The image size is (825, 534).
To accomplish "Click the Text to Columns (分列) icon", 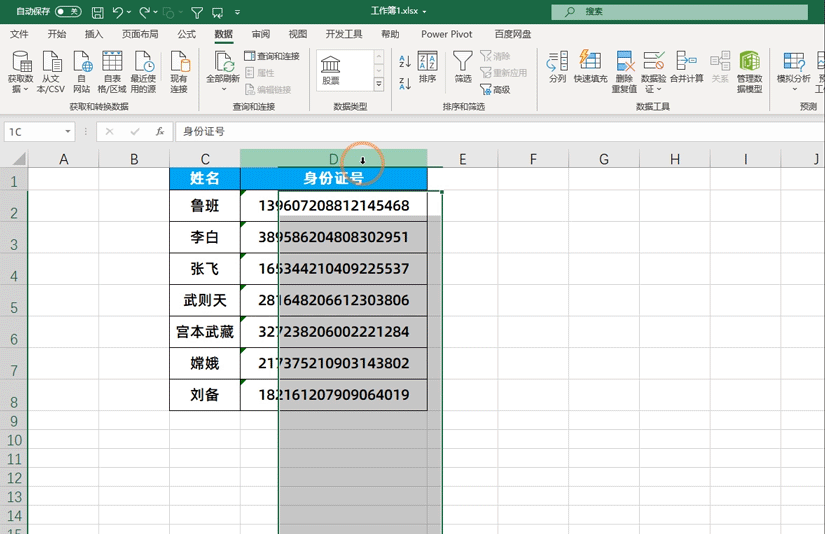I will pyautogui.click(x=557, y=62).
